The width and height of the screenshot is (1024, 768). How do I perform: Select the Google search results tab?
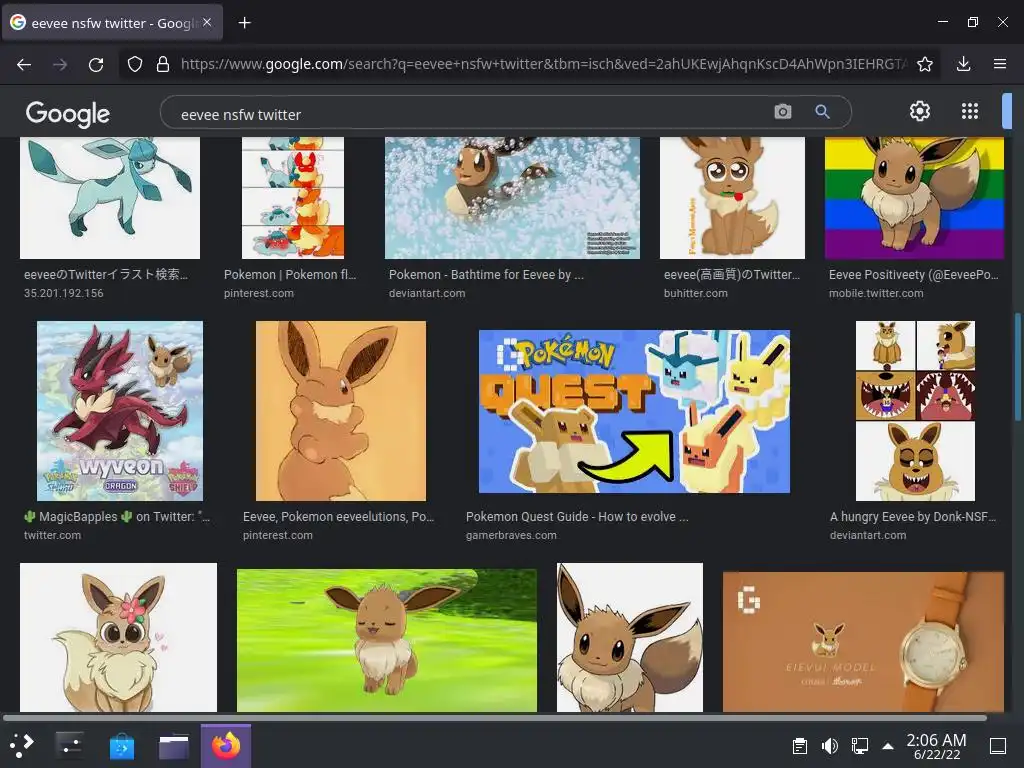pos(112,23)
